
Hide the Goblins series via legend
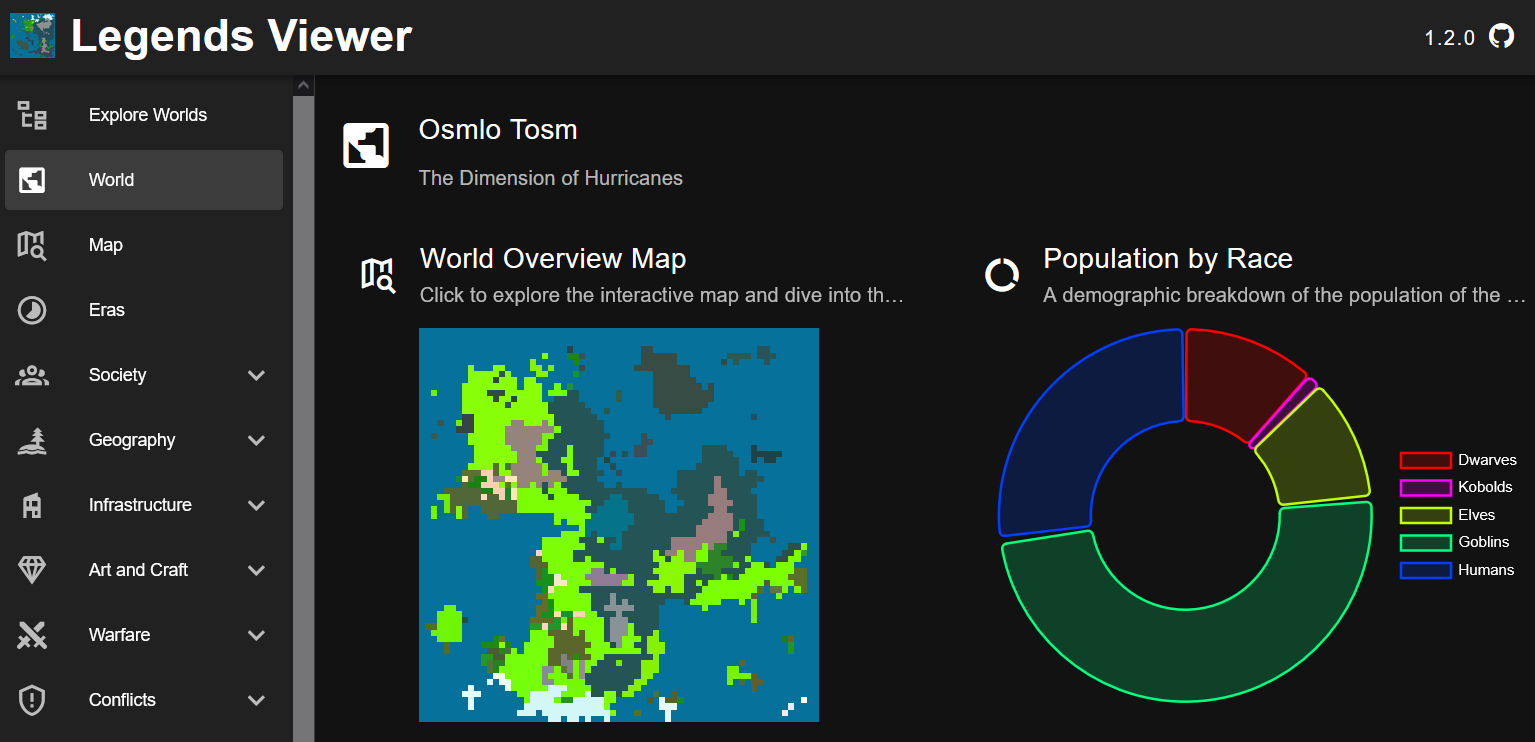(x=1456, y=542)
